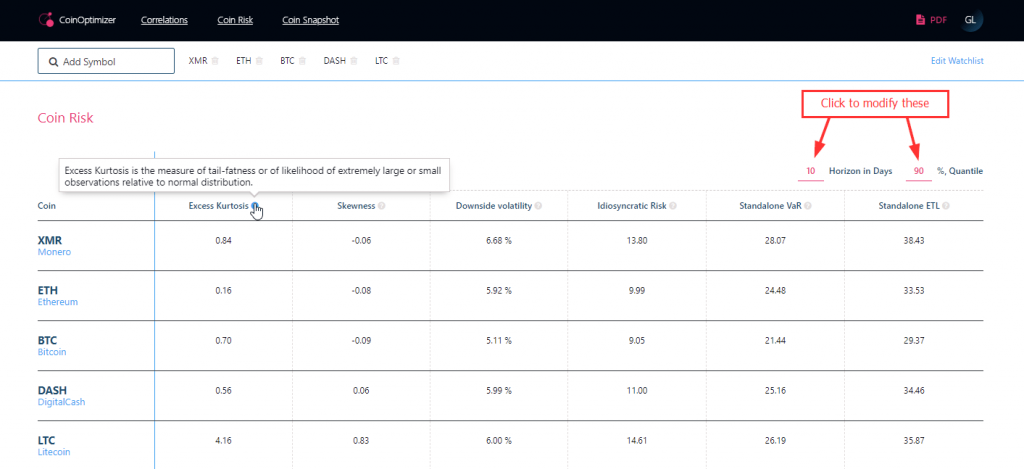
Task: Click the Idiosyncratic Risk help icon
Action: (x=674, y=206)
